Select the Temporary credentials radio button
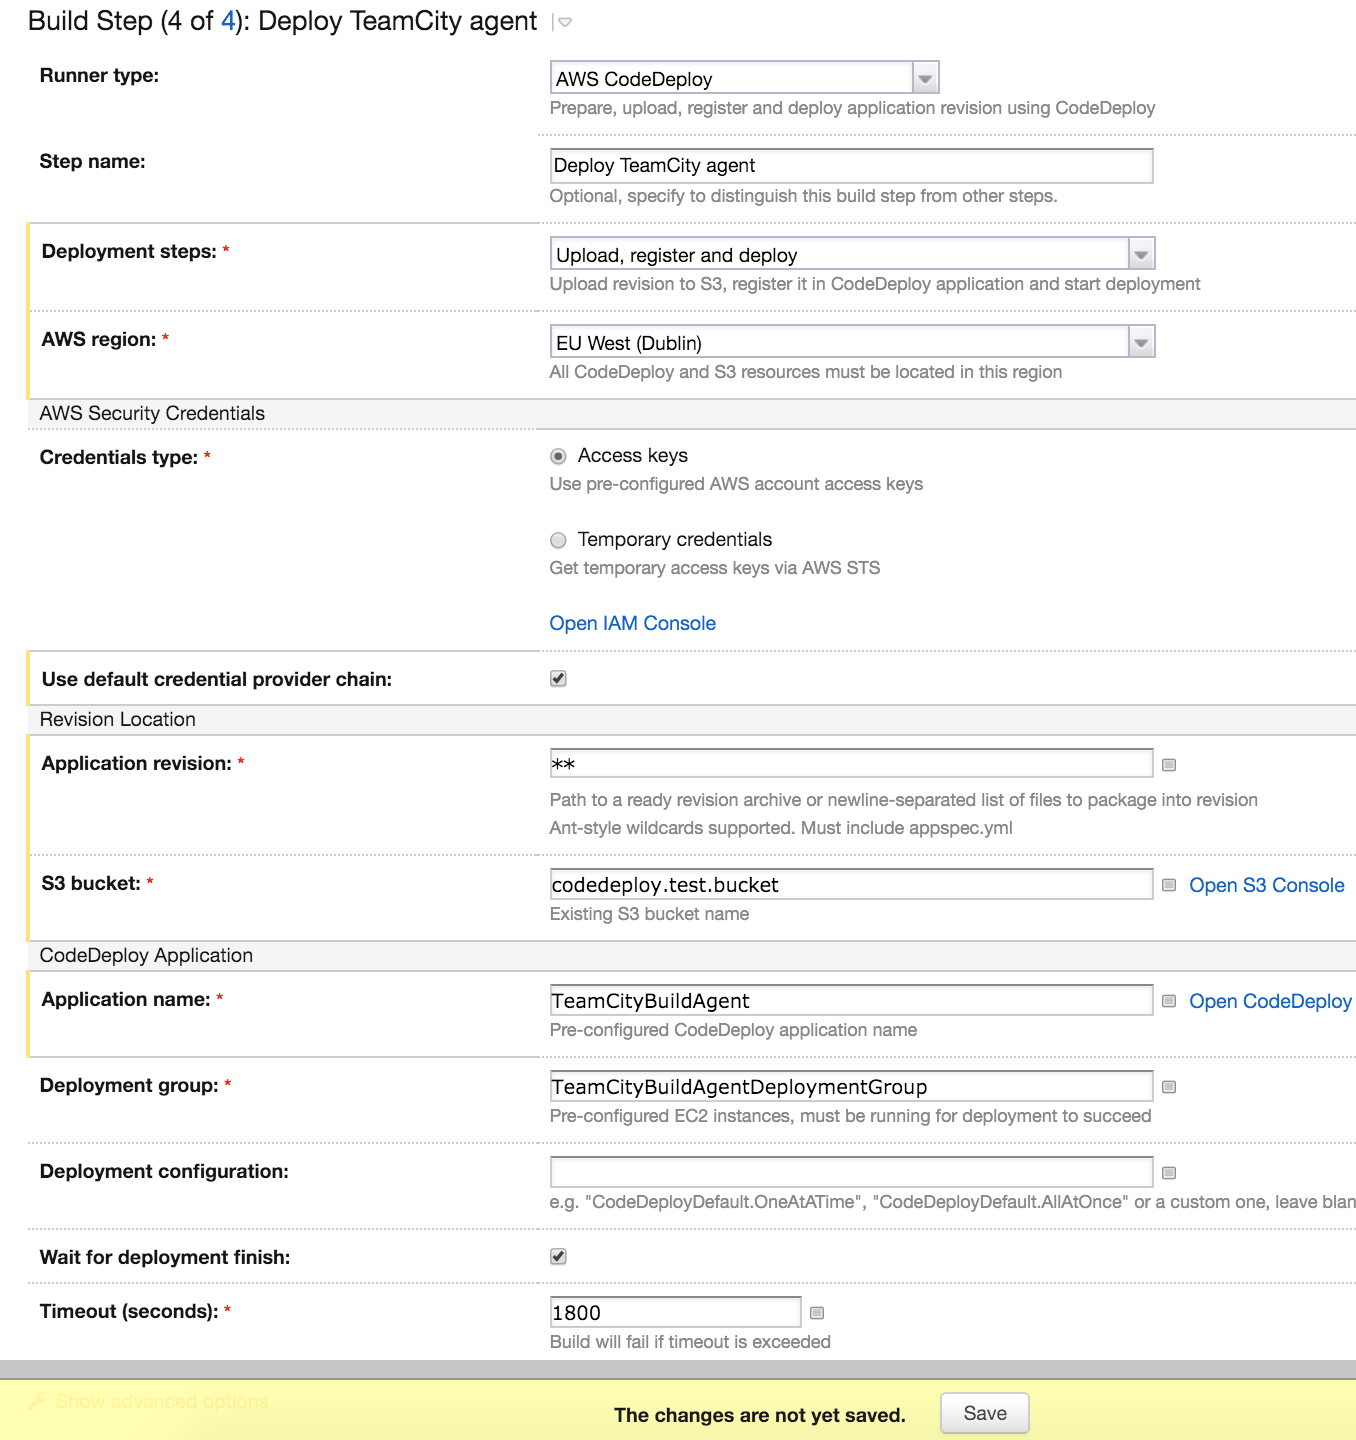The image size is (1356, 1440). point(558,540)
